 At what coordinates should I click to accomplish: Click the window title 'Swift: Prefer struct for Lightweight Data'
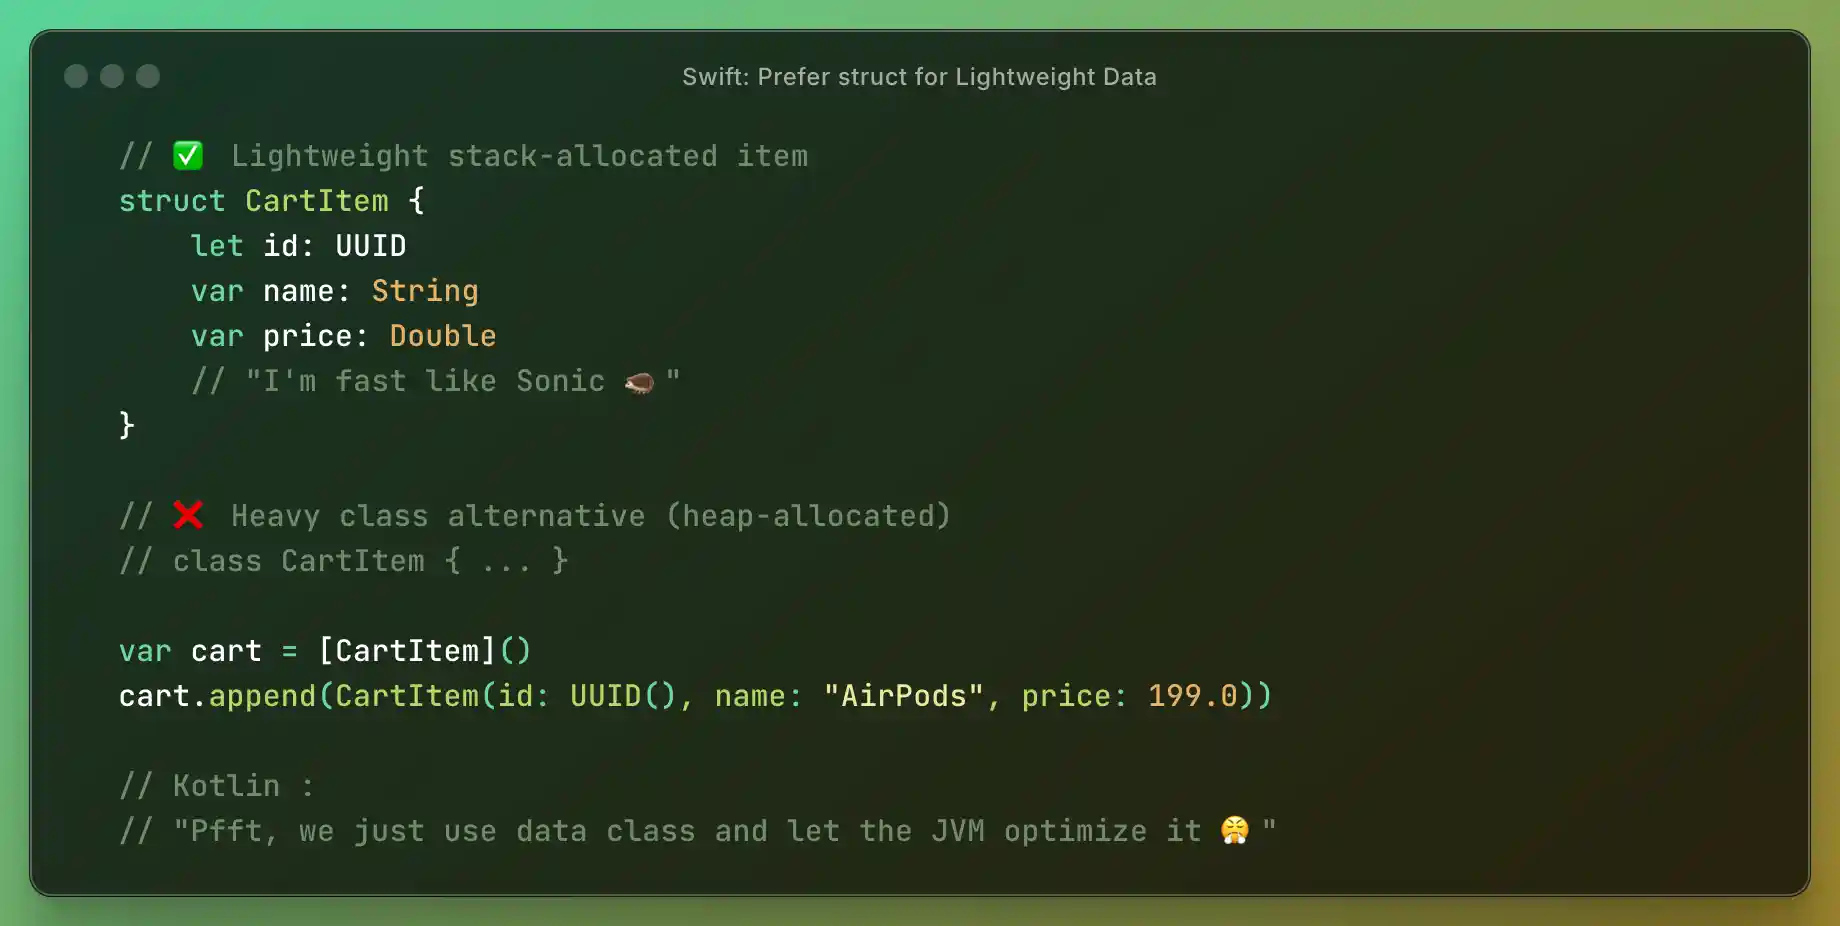coord(919,77)
